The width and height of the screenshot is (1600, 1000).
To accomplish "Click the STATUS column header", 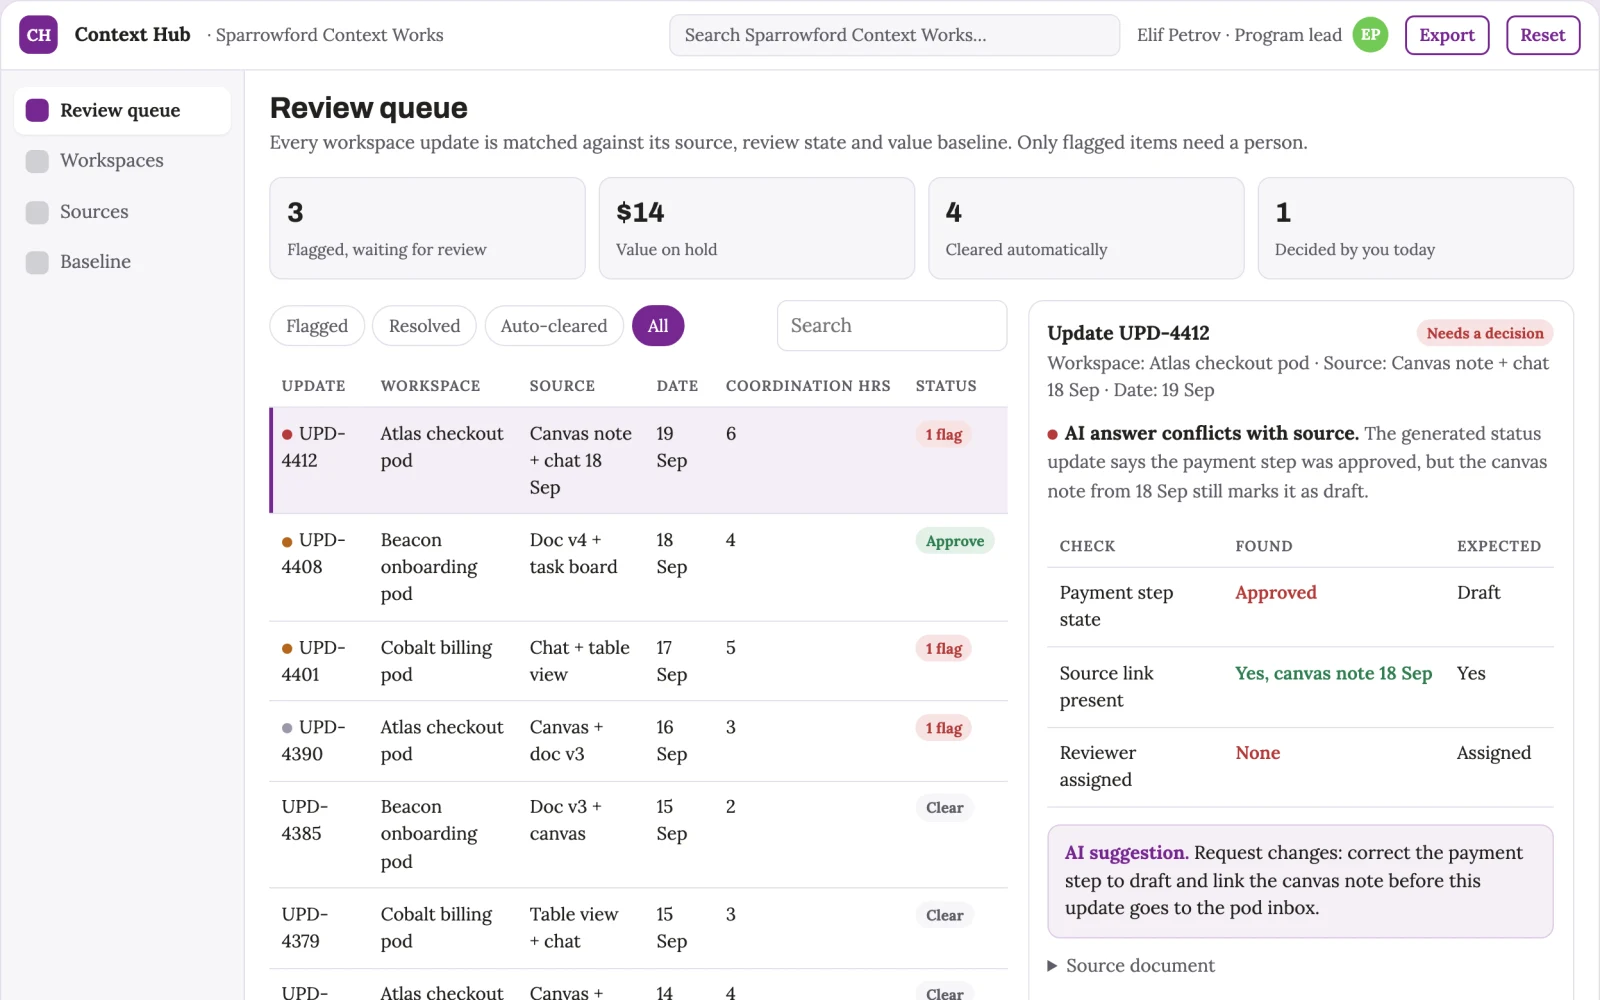I will point(946,386).
